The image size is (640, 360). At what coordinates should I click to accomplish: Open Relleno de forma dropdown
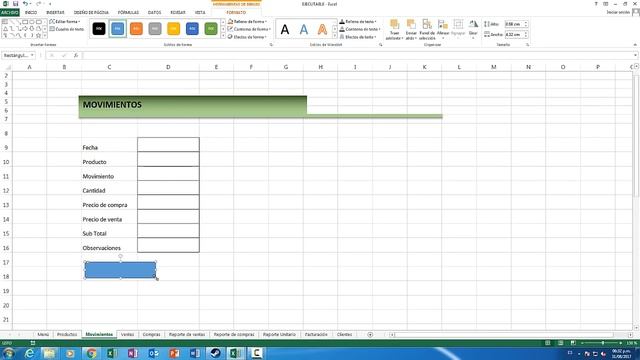click(x=248, y=21)
